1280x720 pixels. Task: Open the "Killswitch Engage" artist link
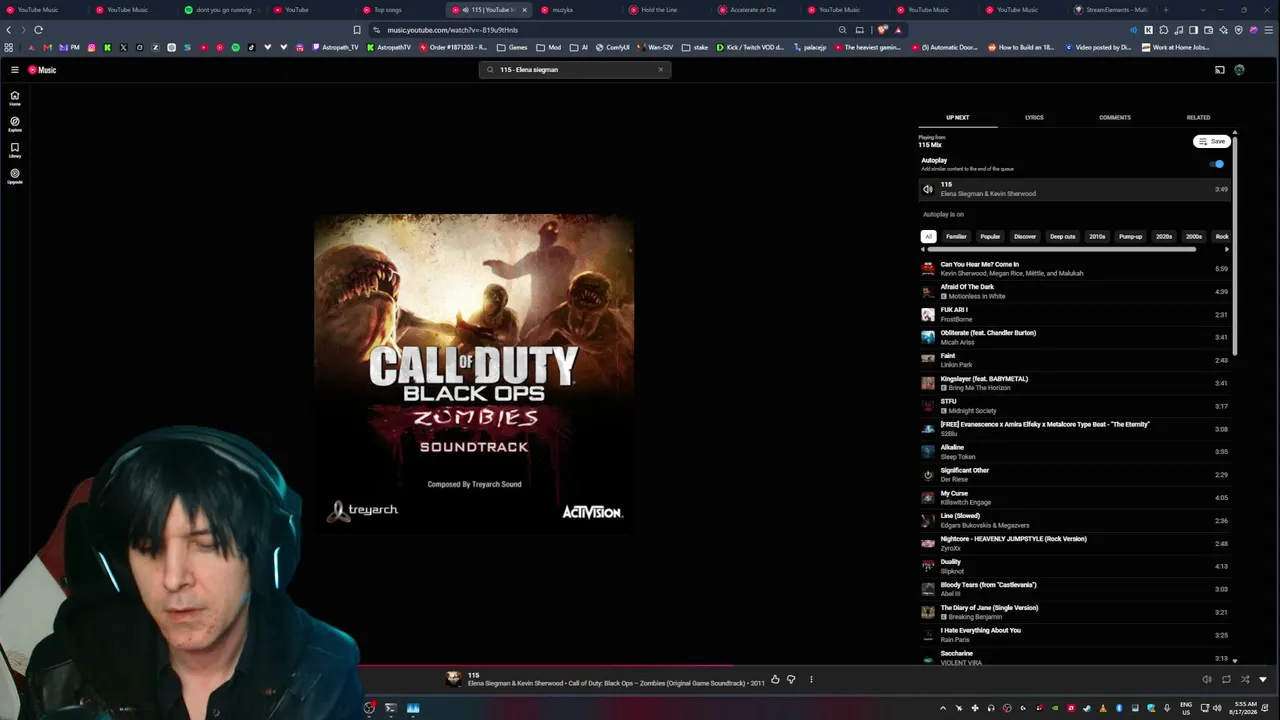coord(966,502)
